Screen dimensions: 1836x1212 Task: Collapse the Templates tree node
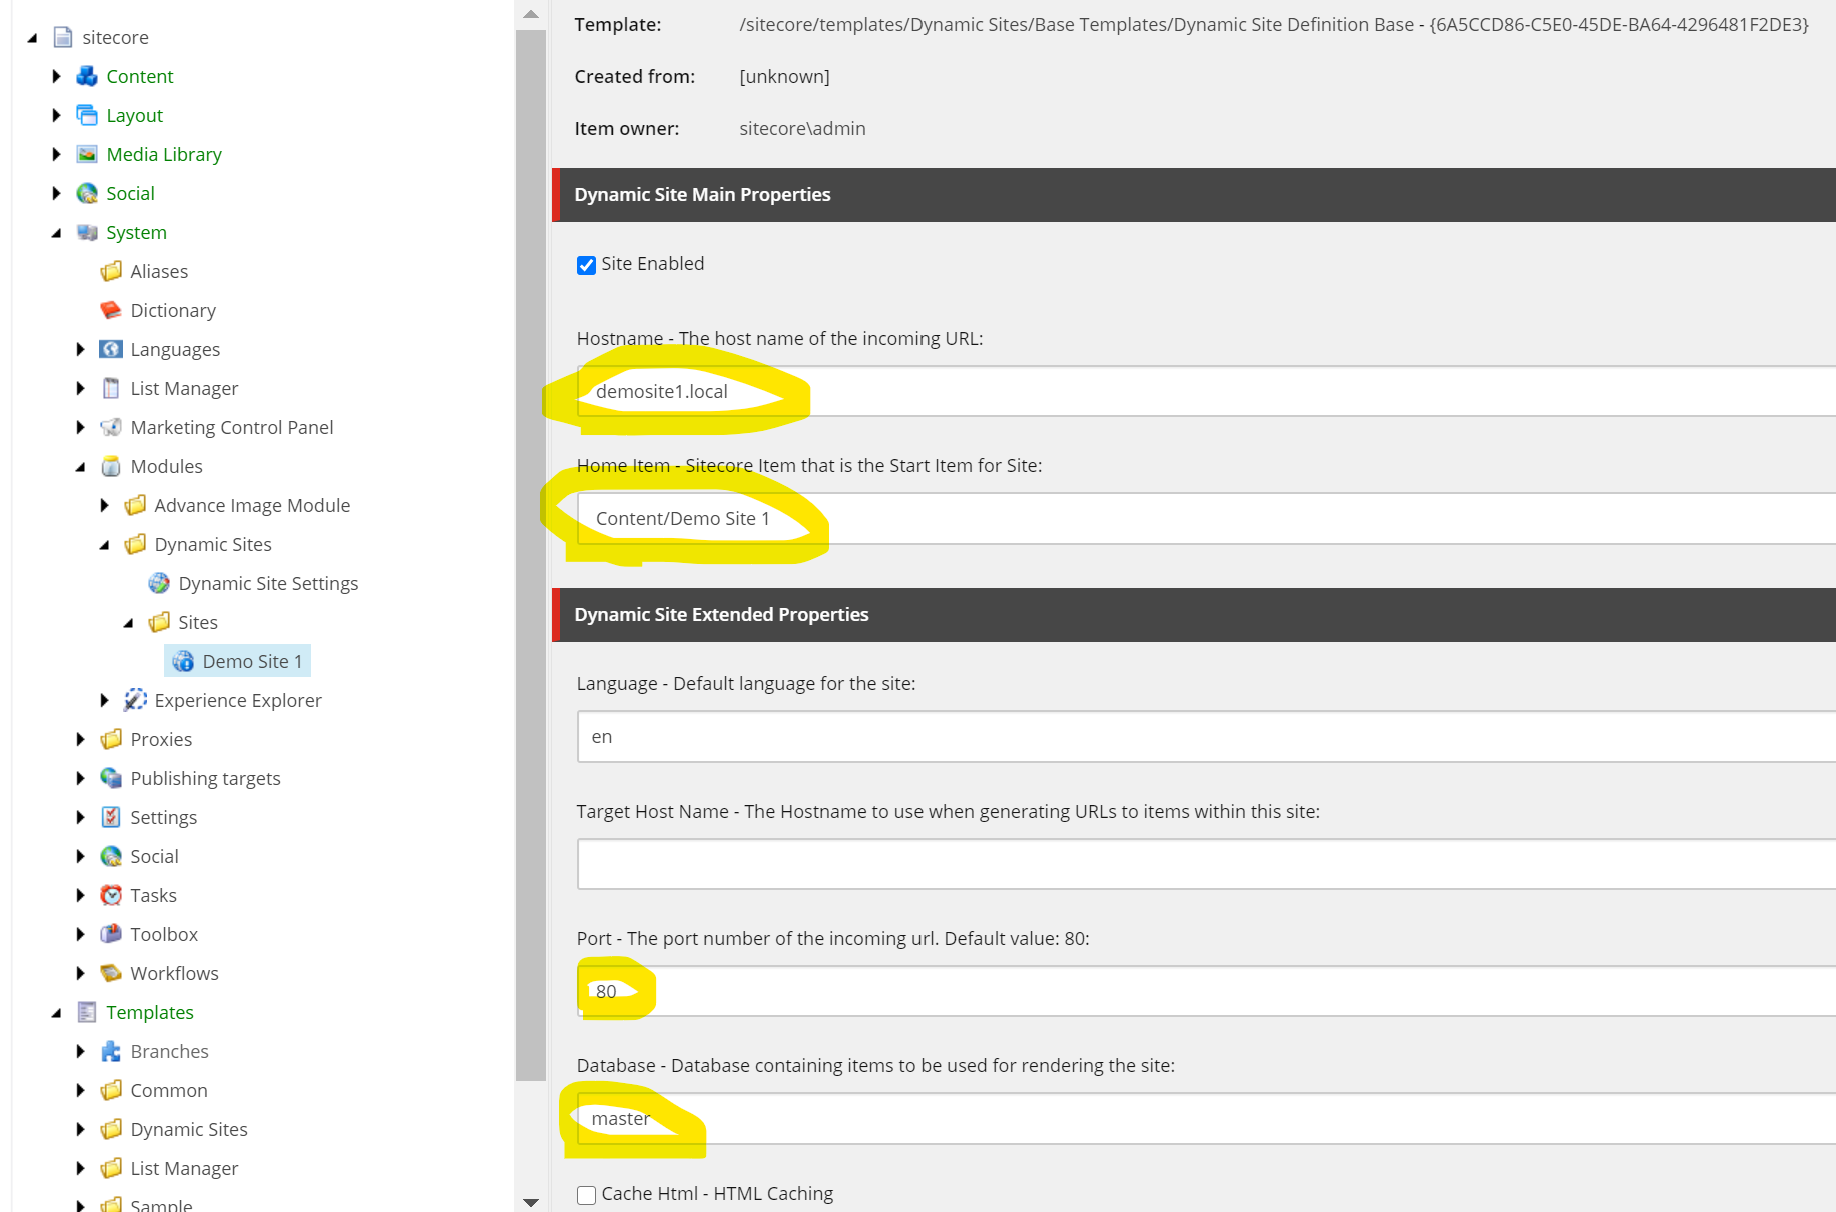click(x=56, y=1013)
